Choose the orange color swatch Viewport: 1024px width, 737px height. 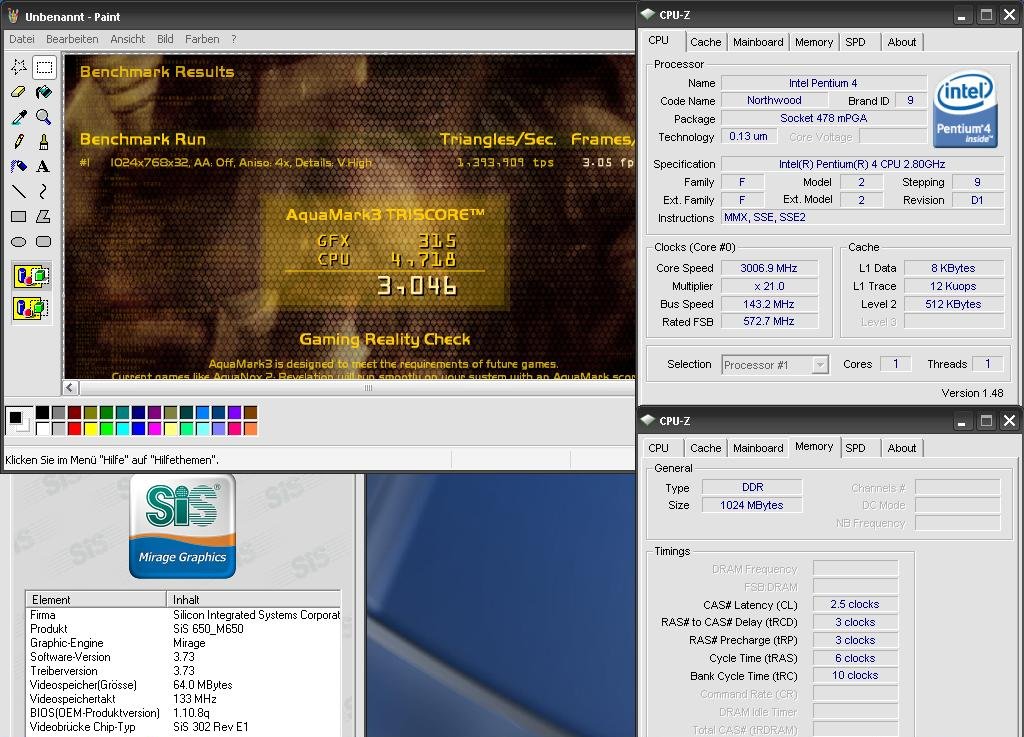[251, 428]
